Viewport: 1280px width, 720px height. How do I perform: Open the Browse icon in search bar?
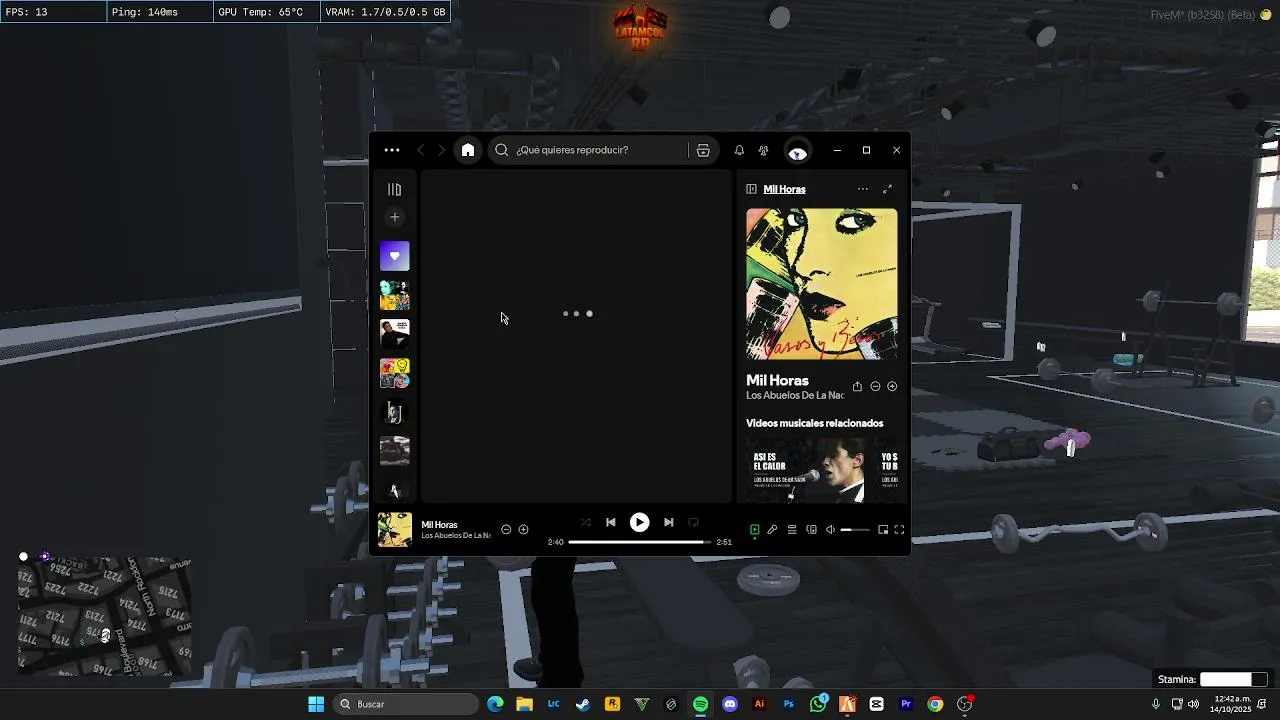click(x=703, y=150)
